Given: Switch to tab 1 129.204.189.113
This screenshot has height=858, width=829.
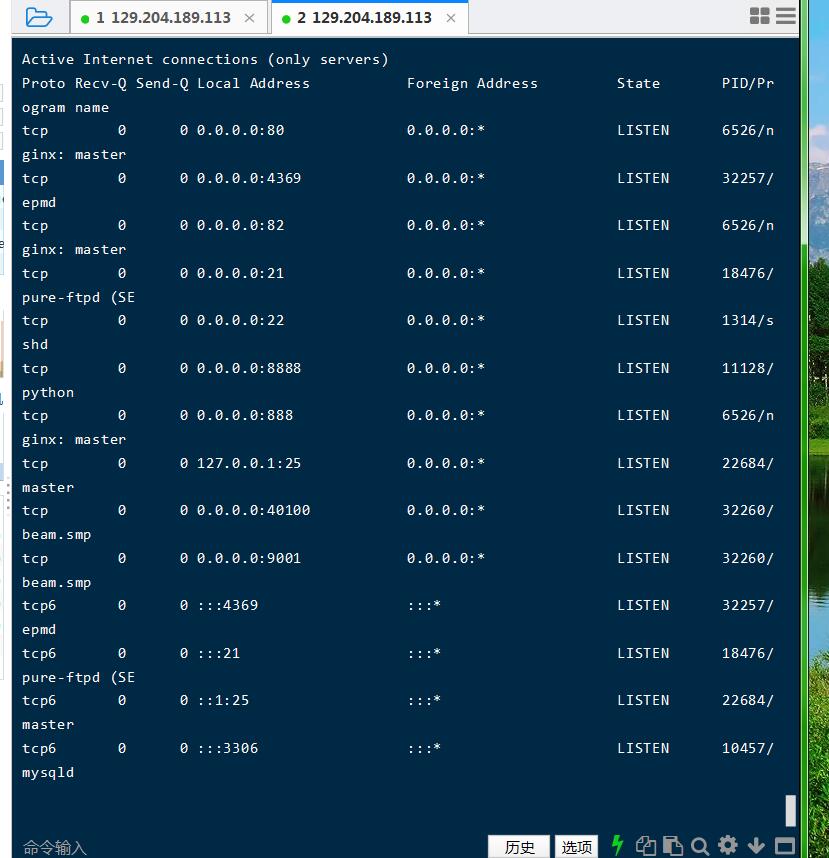Looking at the screenshot, I should [163, 18].
